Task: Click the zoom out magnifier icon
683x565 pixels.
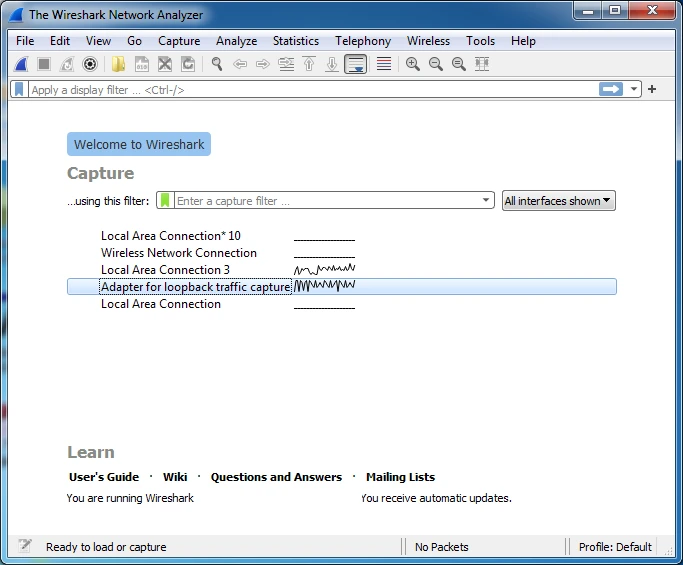Action: [436, 64]
